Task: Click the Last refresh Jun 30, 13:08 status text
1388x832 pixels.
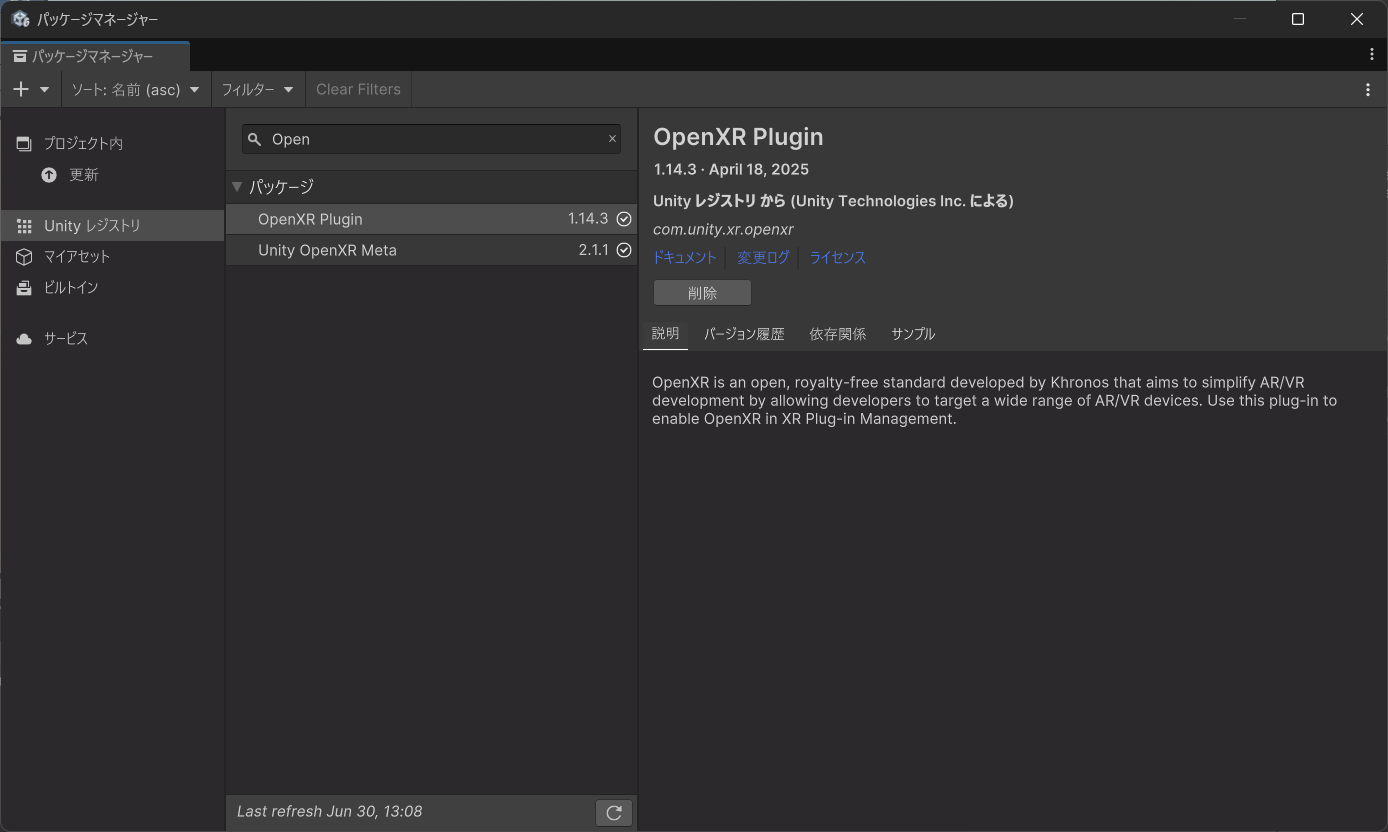Action: click(329, 811)
